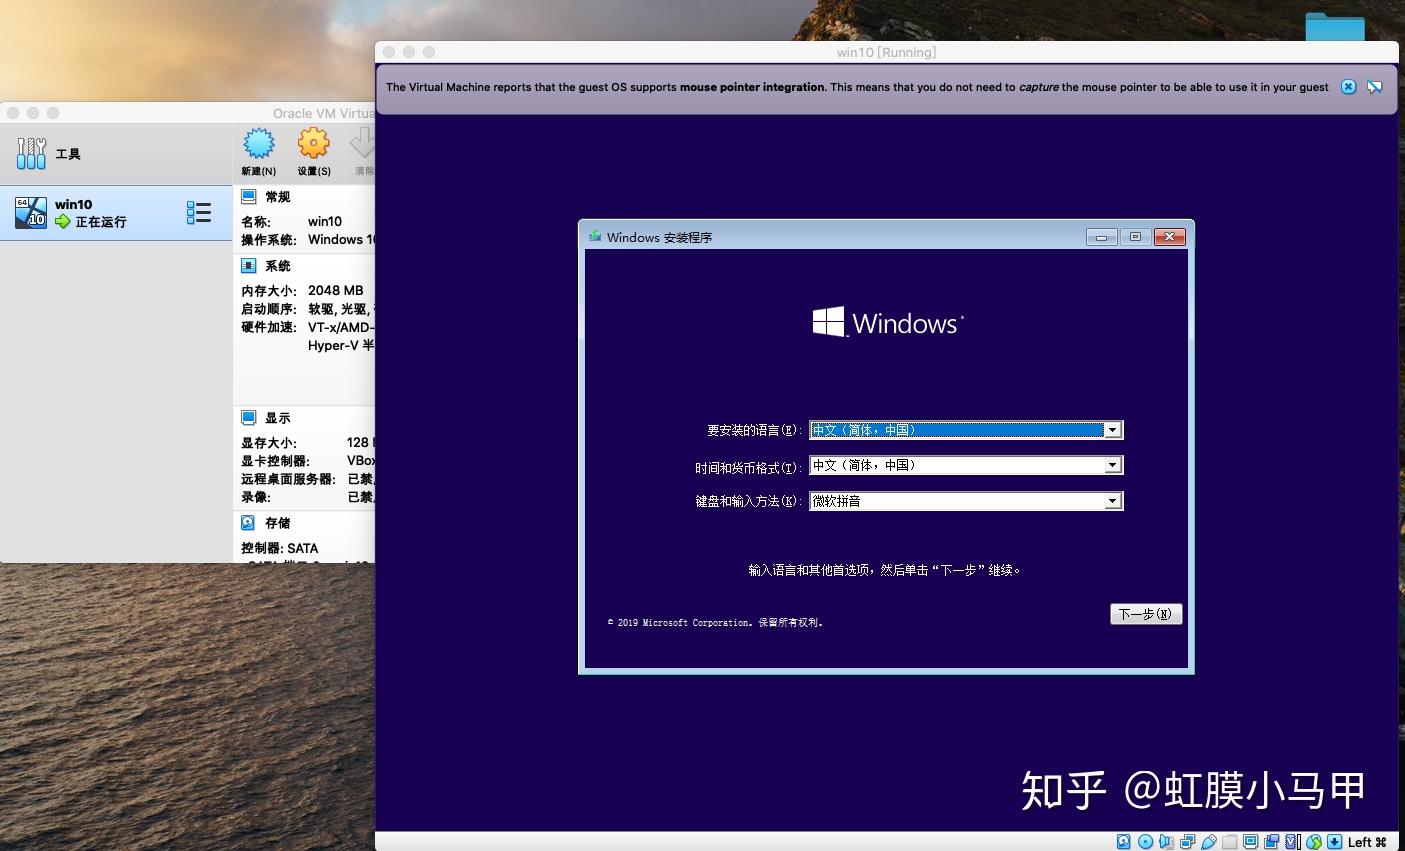The width and height of the screenshot is (1405, 851).
Task: Click the optical disc status icon
Action: (1146, 842)
